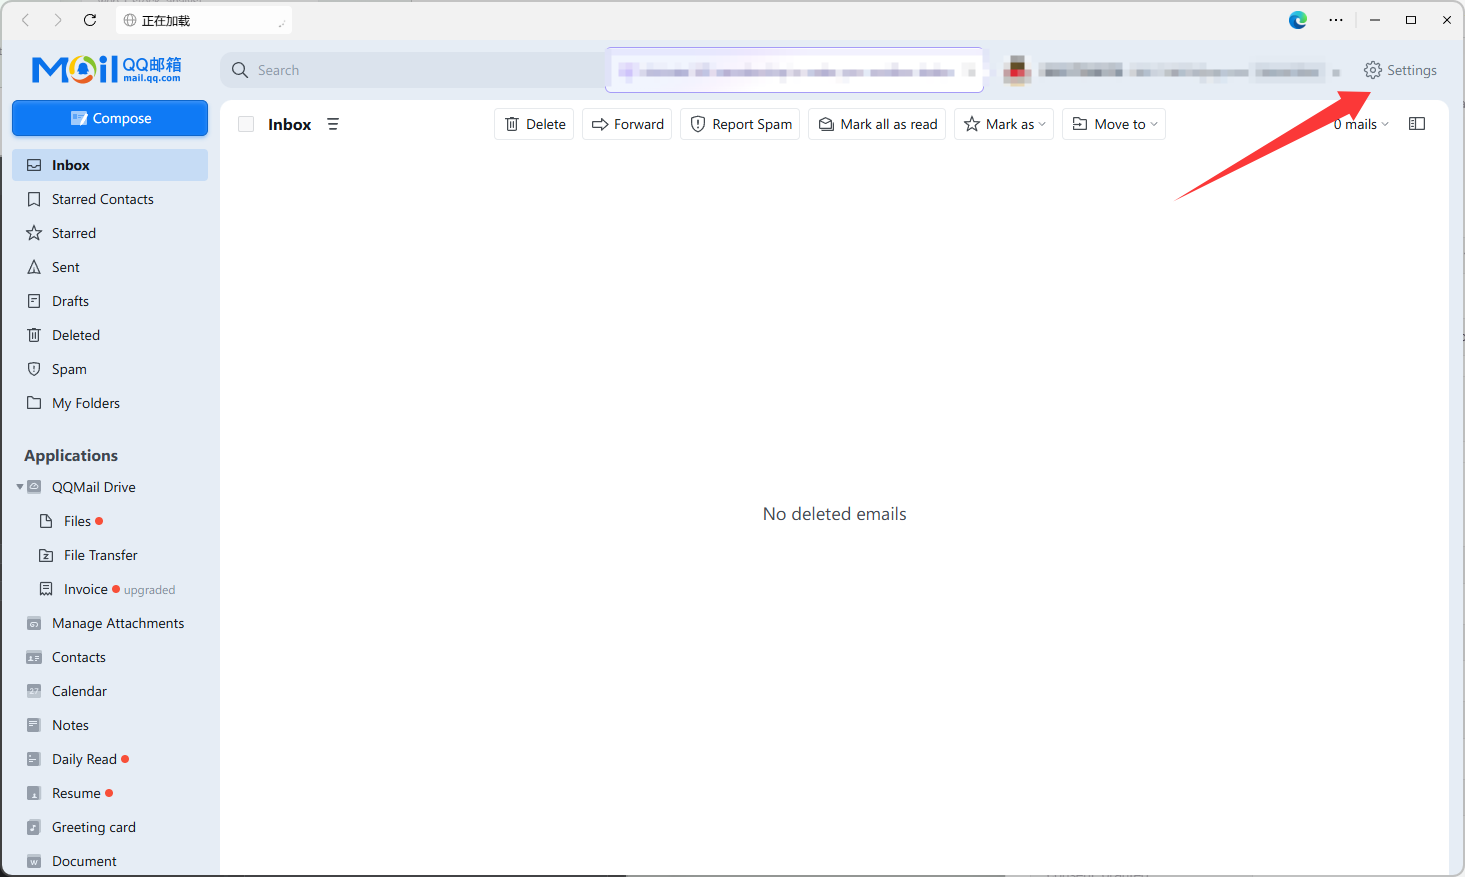Open File Transfer
Viewport: 1465px width, 877px height.
tap(110, 555)
